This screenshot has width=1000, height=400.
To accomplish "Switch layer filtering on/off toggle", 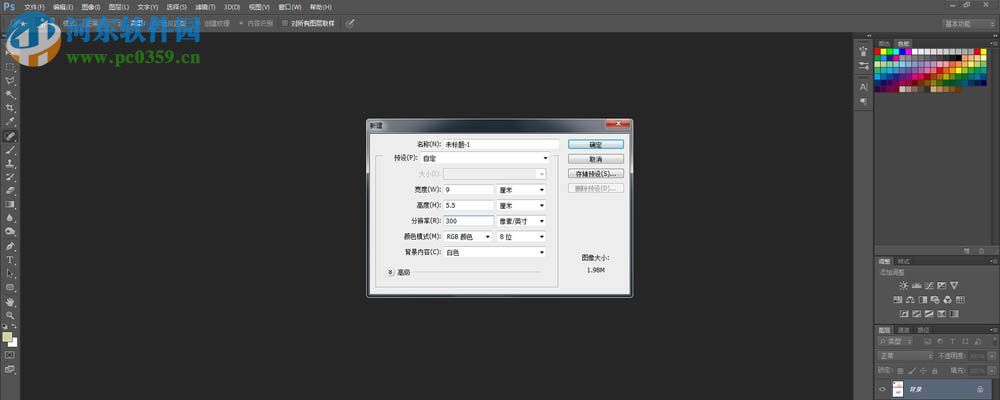I will [995, 341].
